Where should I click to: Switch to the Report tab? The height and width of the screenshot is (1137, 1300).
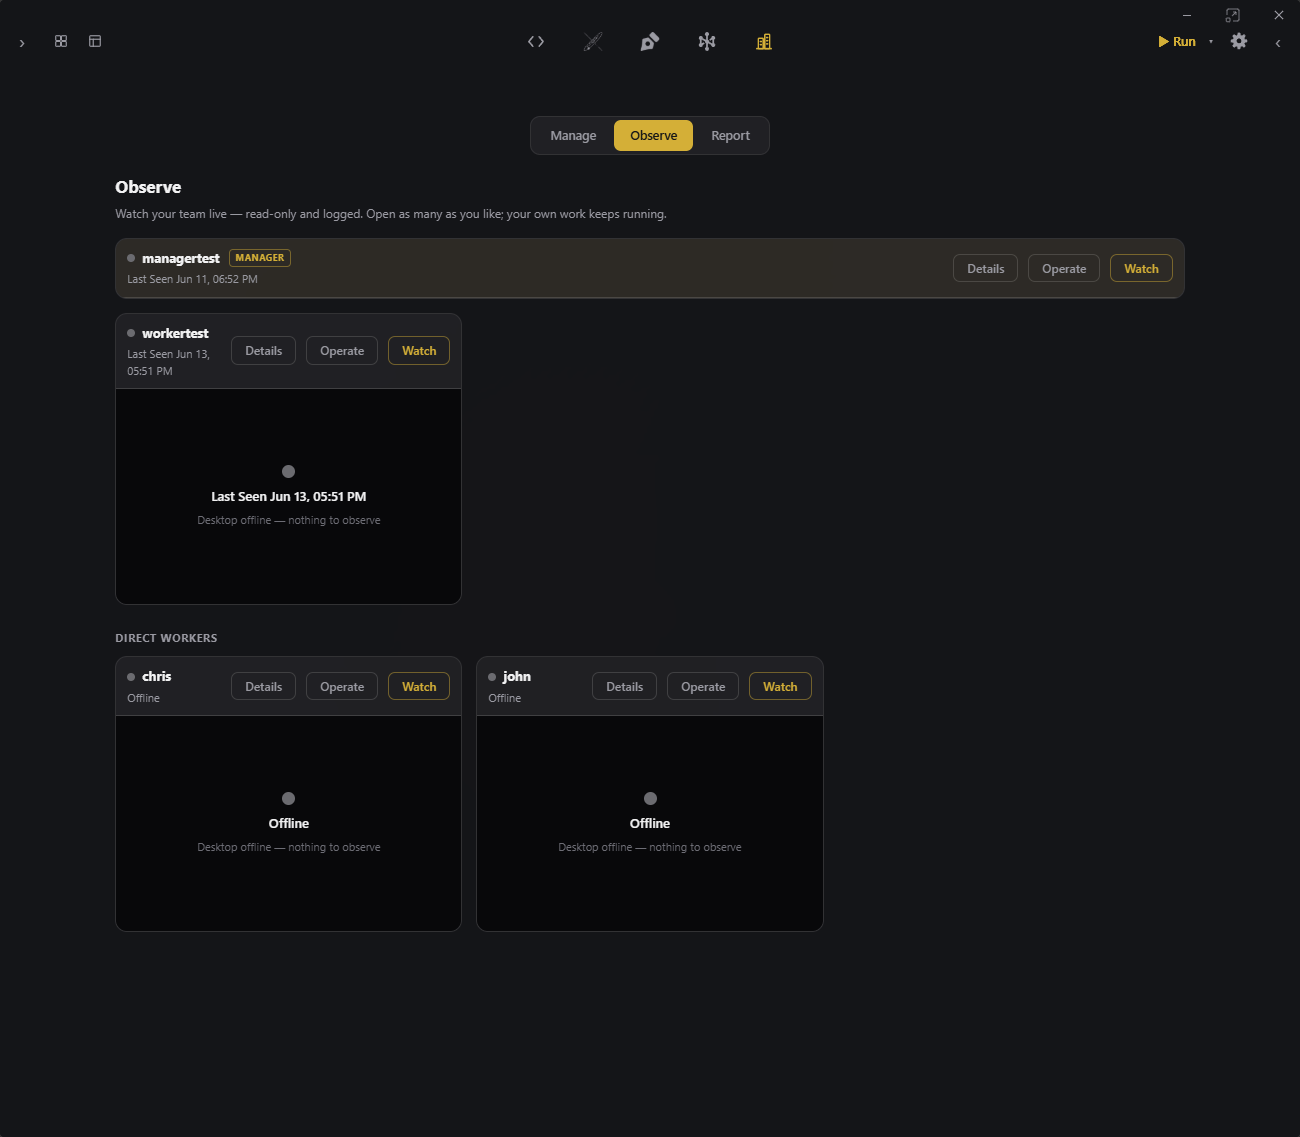click(730, 135)
